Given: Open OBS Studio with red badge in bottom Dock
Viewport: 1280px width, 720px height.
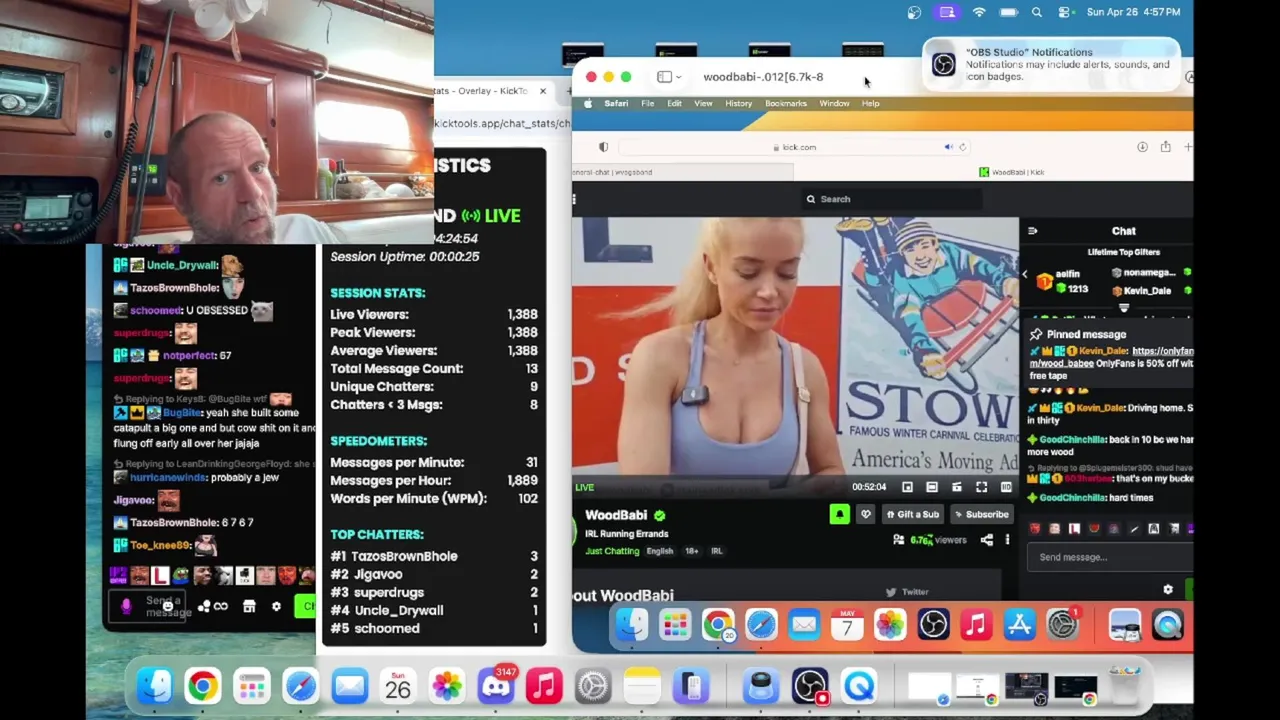Looking at the screenshot, I should (x=810, y=686).
